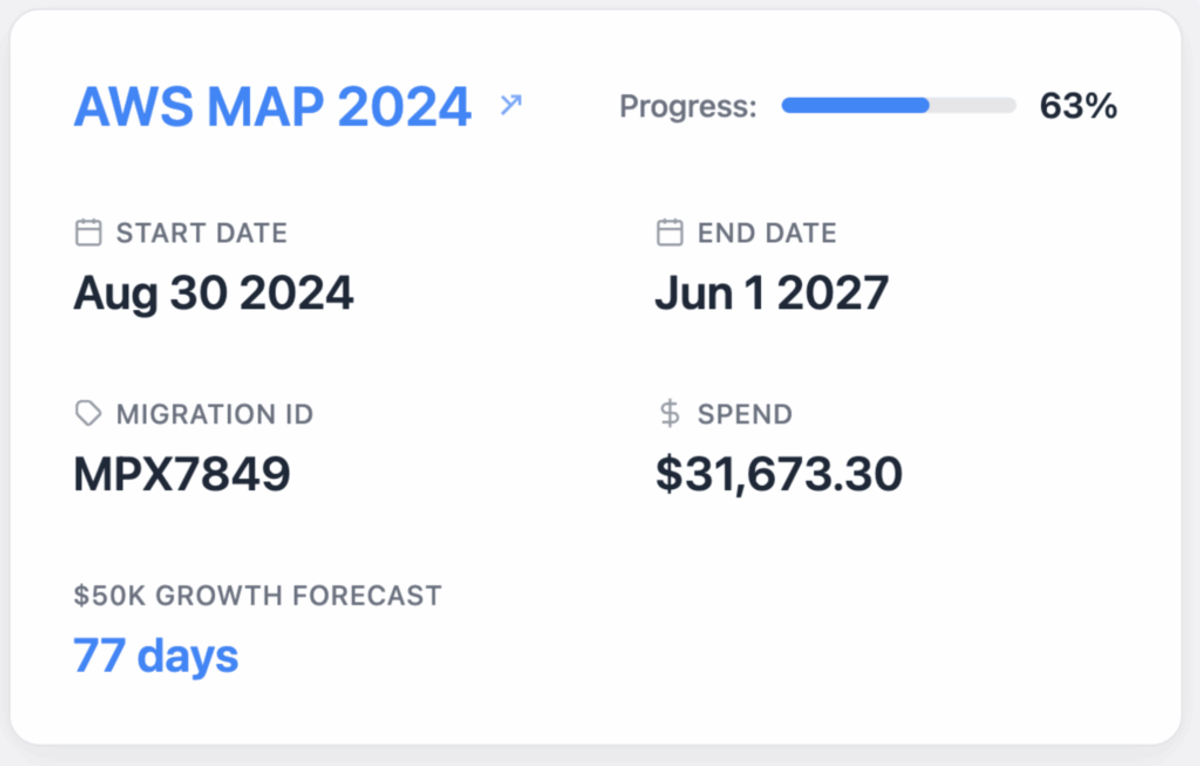
Task: Select the Jun 1 2027 end date
Action: [772, 293]
